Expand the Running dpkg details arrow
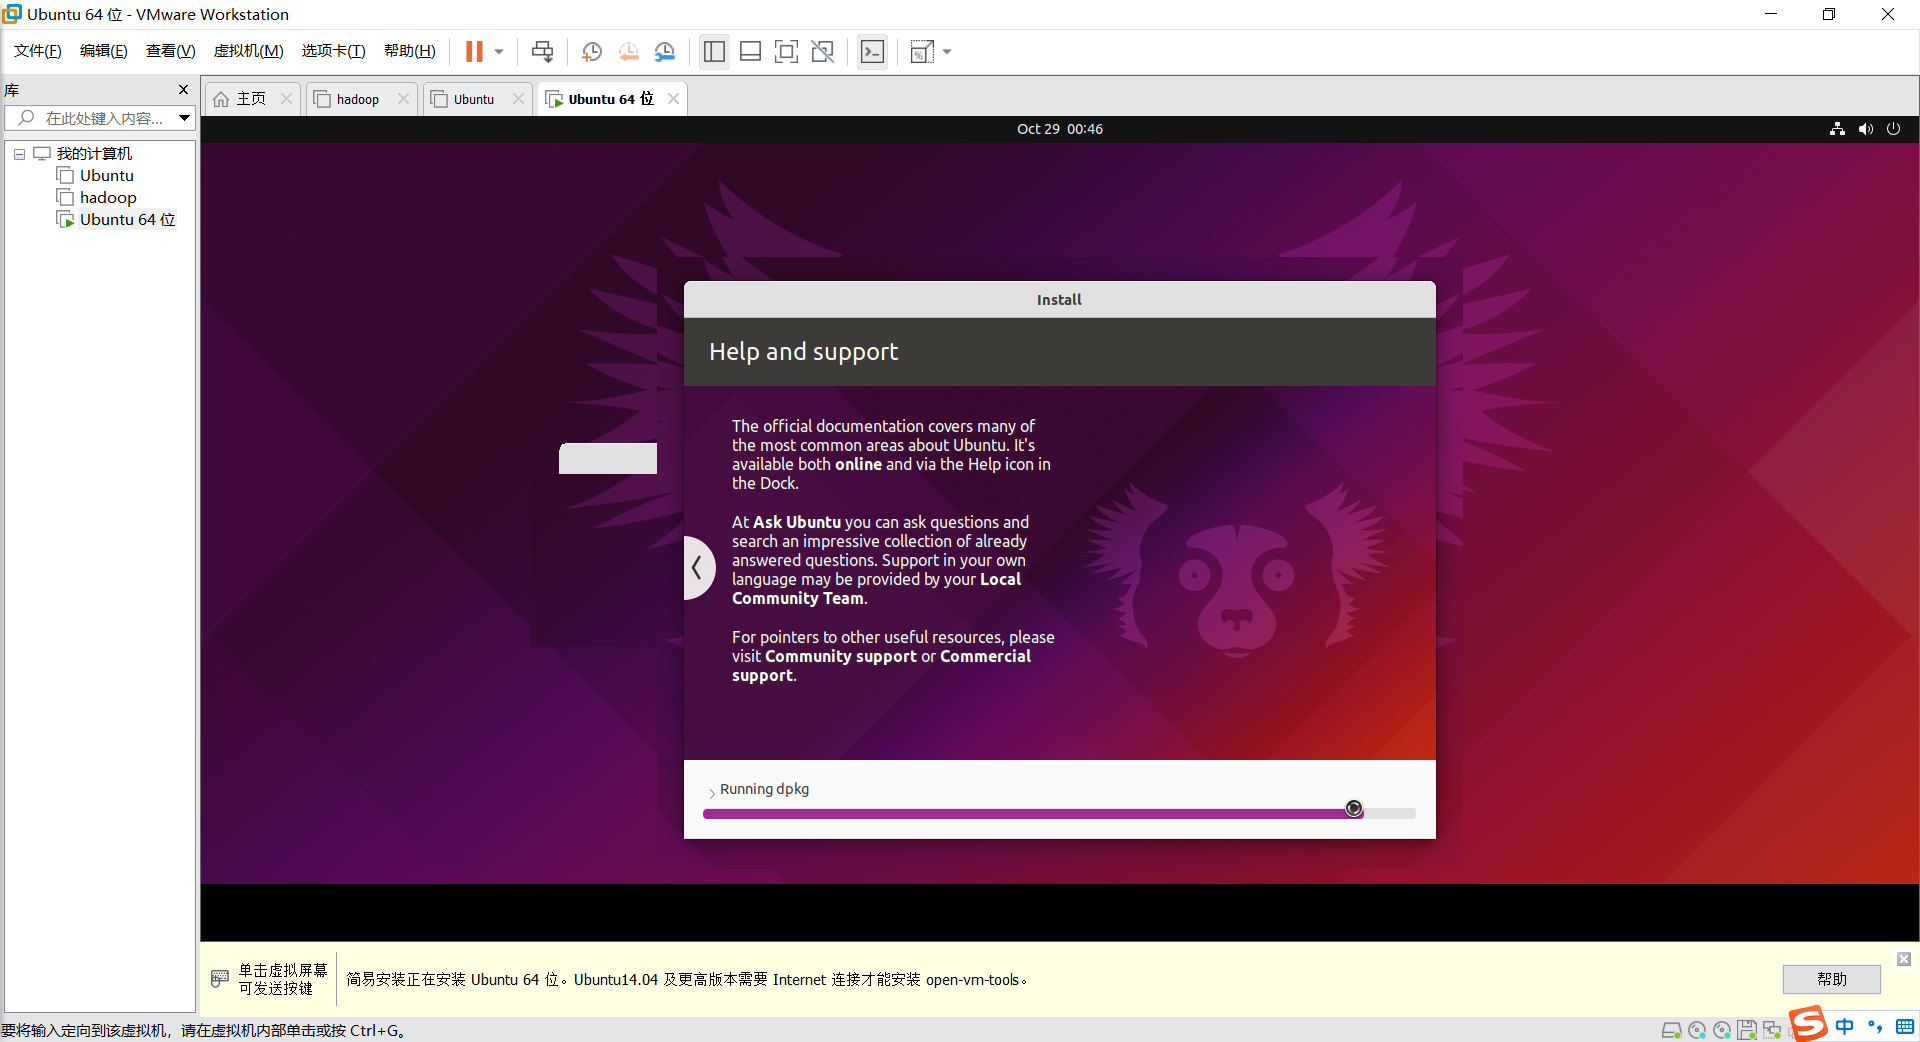The width and height of the screenshot is (1920, 1042). click(x=711, y=792)
